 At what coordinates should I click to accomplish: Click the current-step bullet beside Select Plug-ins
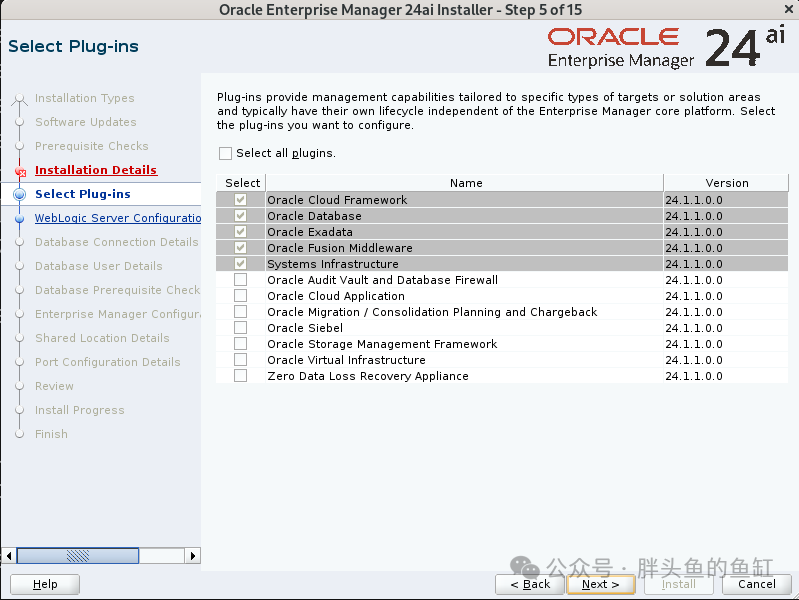pos(19,194)
